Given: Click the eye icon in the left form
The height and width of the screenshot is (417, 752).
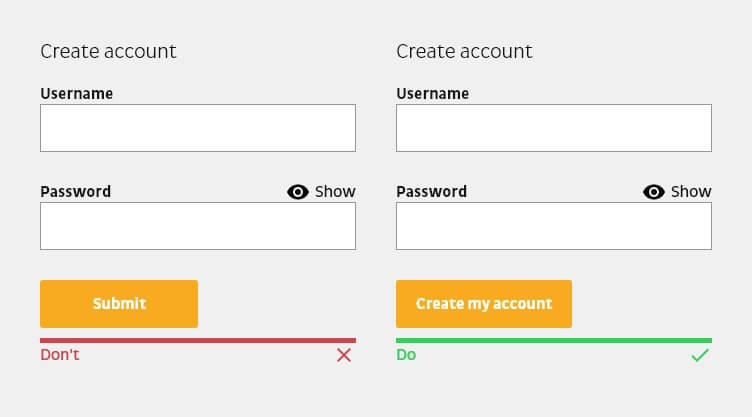Looking at the screenshot, I should click(x=298, y=192).
